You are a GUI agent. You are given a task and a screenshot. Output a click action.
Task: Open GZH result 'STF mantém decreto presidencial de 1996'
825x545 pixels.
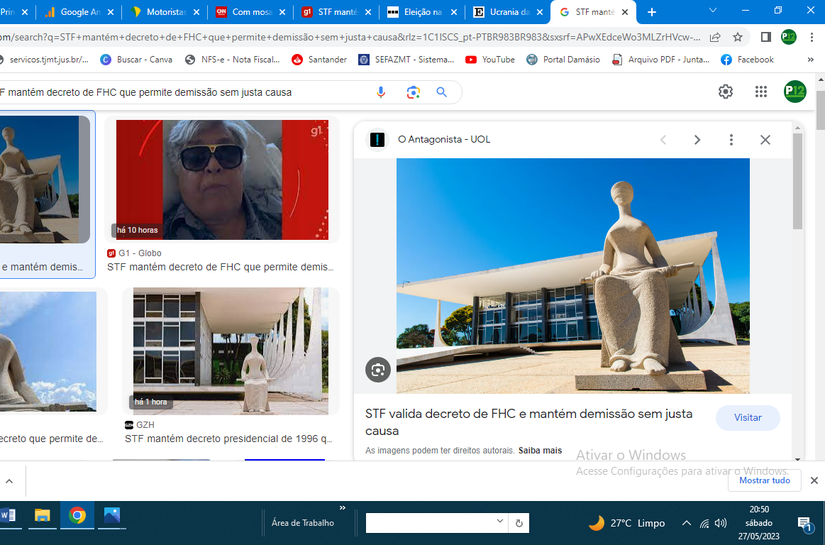tap(228, 439)
